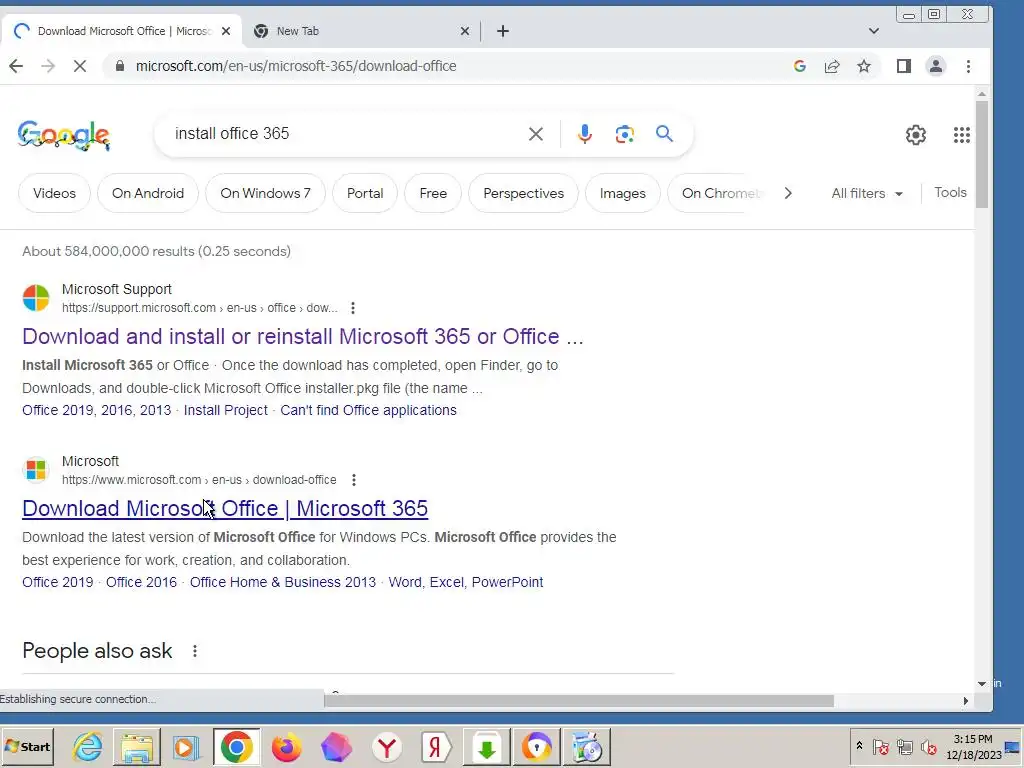Clear the search box with the X icon

pos(536,134)
